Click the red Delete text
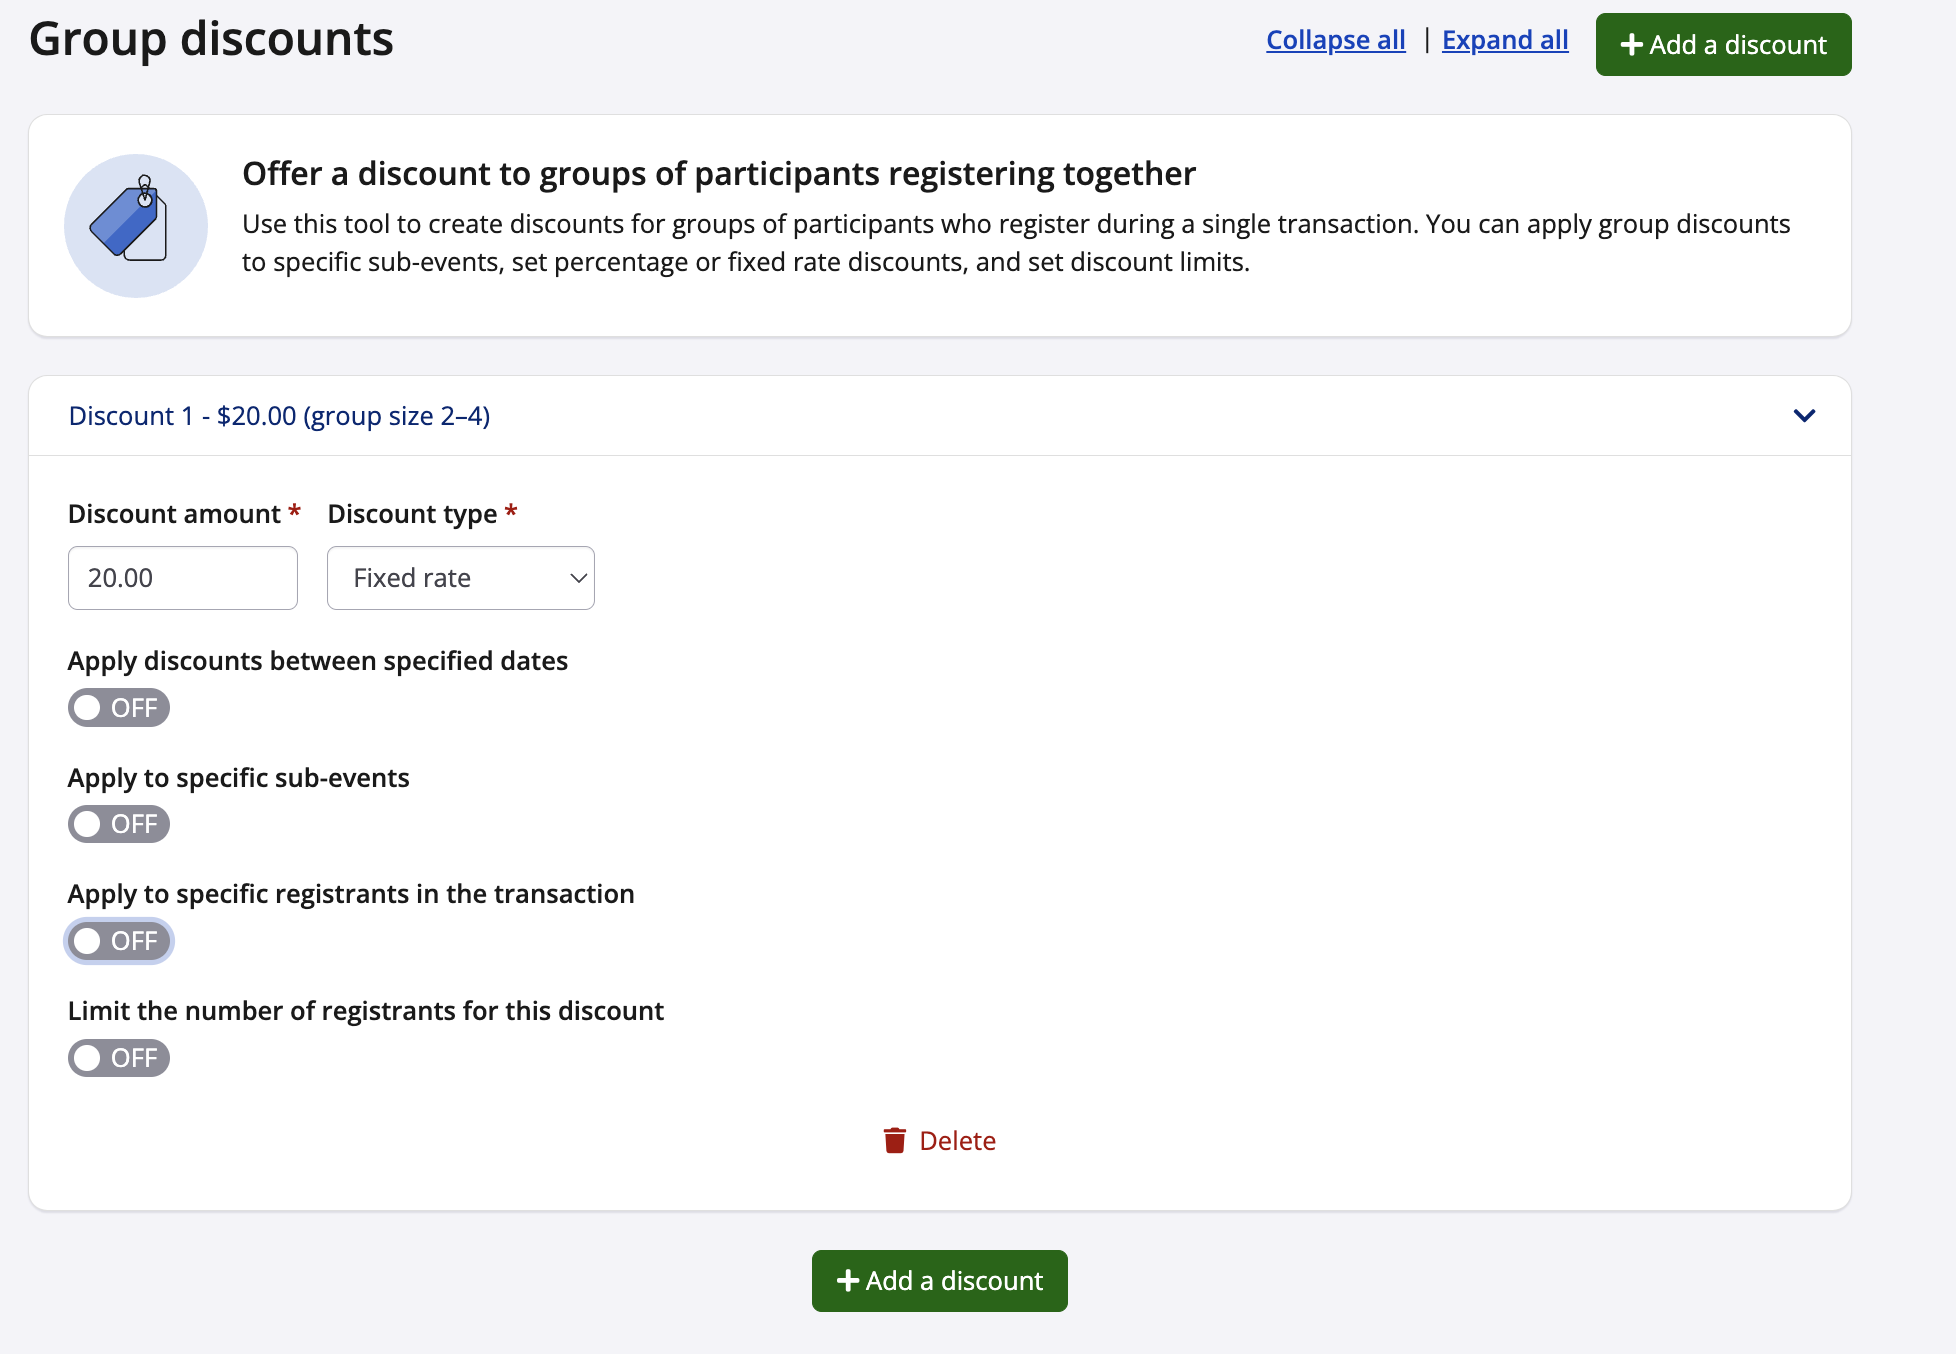 957,1141
